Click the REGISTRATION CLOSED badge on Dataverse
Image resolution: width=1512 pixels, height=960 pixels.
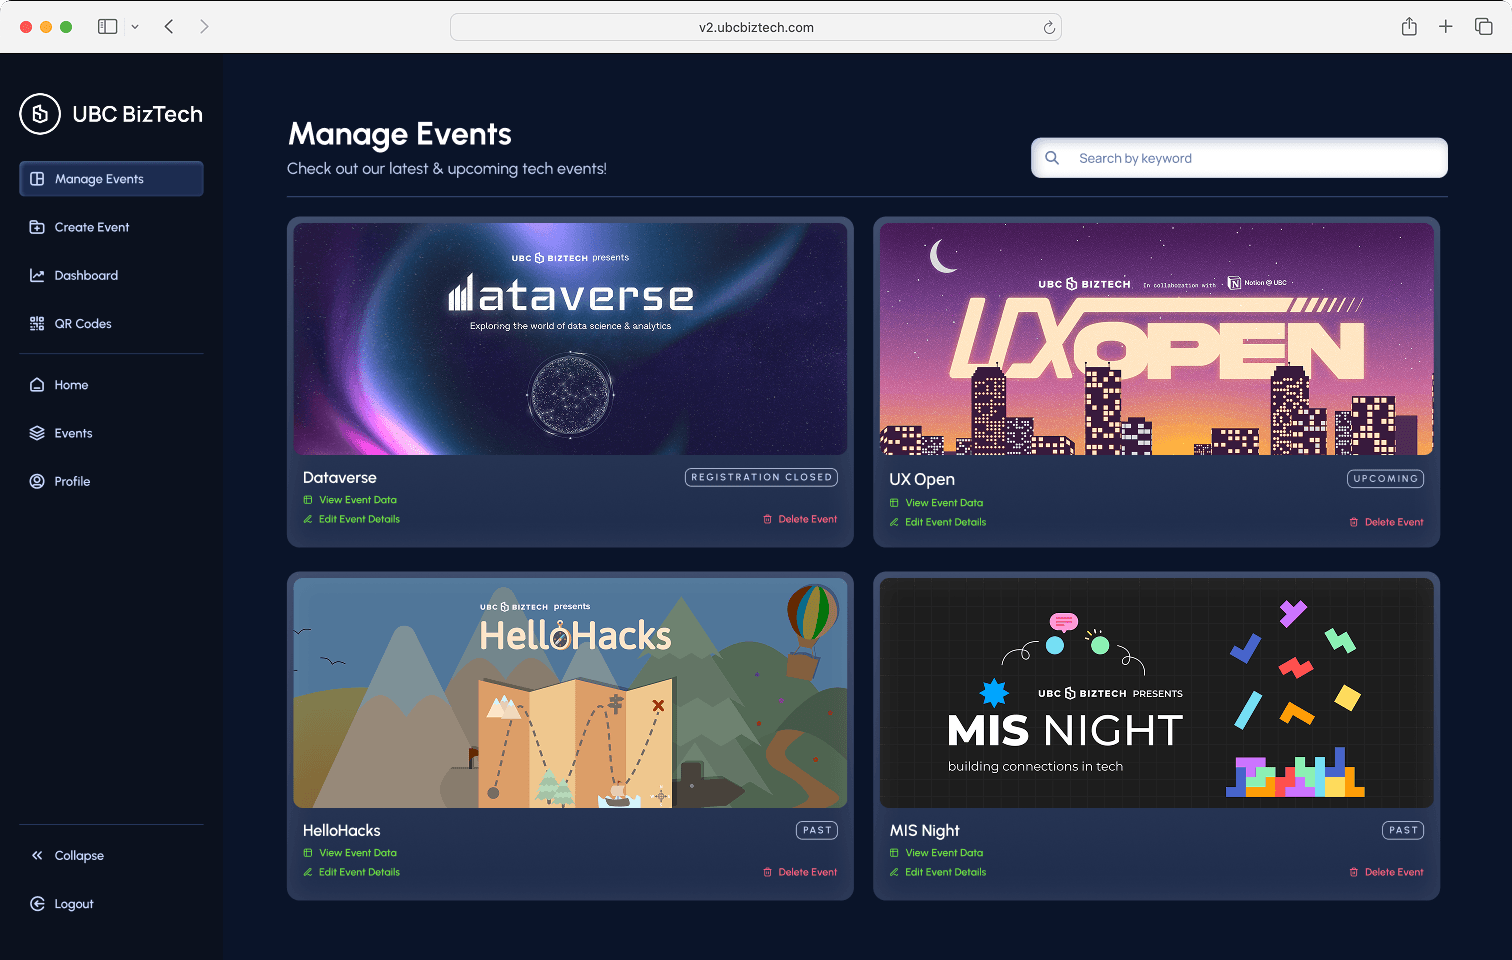[x=761, y=477]
